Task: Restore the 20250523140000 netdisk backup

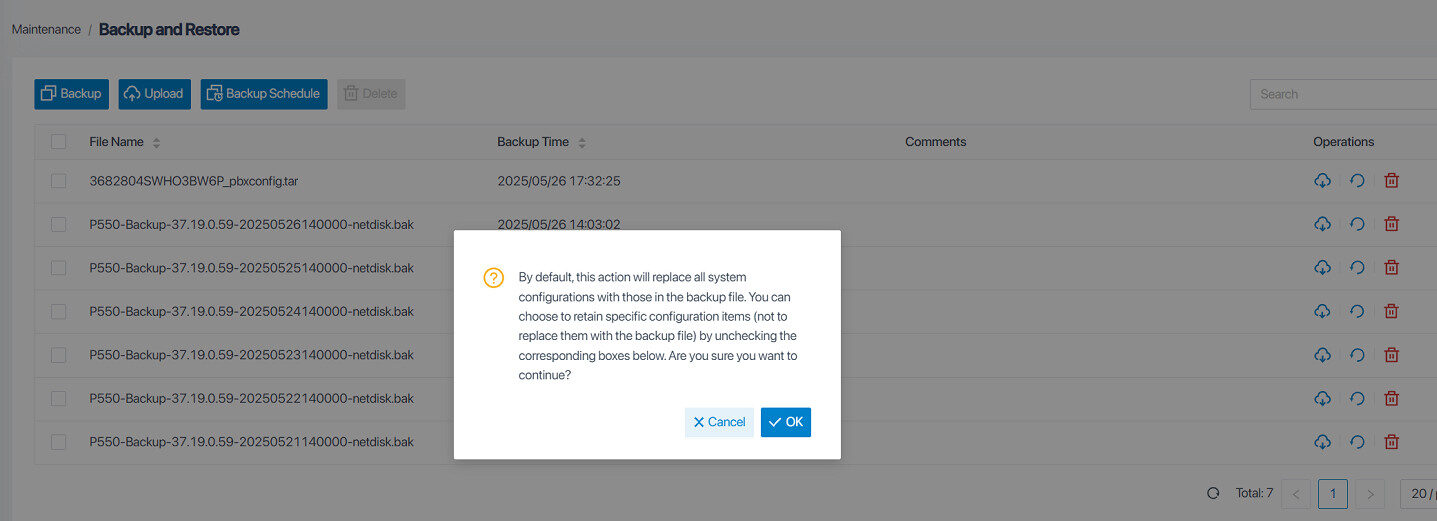Action: [1357, 355]
